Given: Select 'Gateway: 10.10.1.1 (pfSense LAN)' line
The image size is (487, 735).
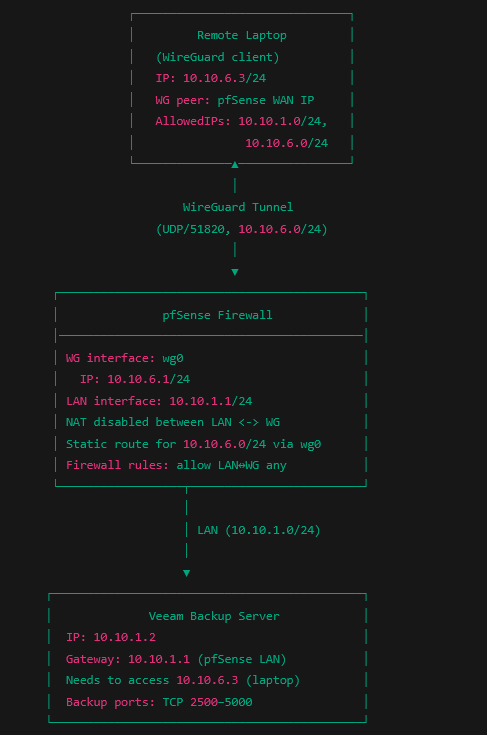Looking at the screenshot, I should (176, 659).
